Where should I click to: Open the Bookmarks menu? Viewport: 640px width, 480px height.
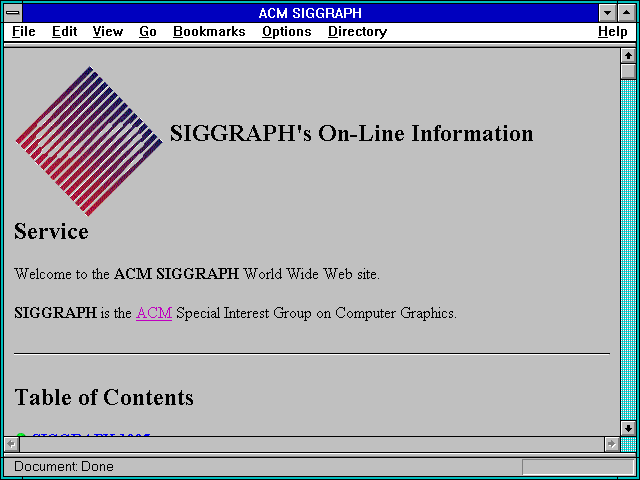click(x=209, y=32)
